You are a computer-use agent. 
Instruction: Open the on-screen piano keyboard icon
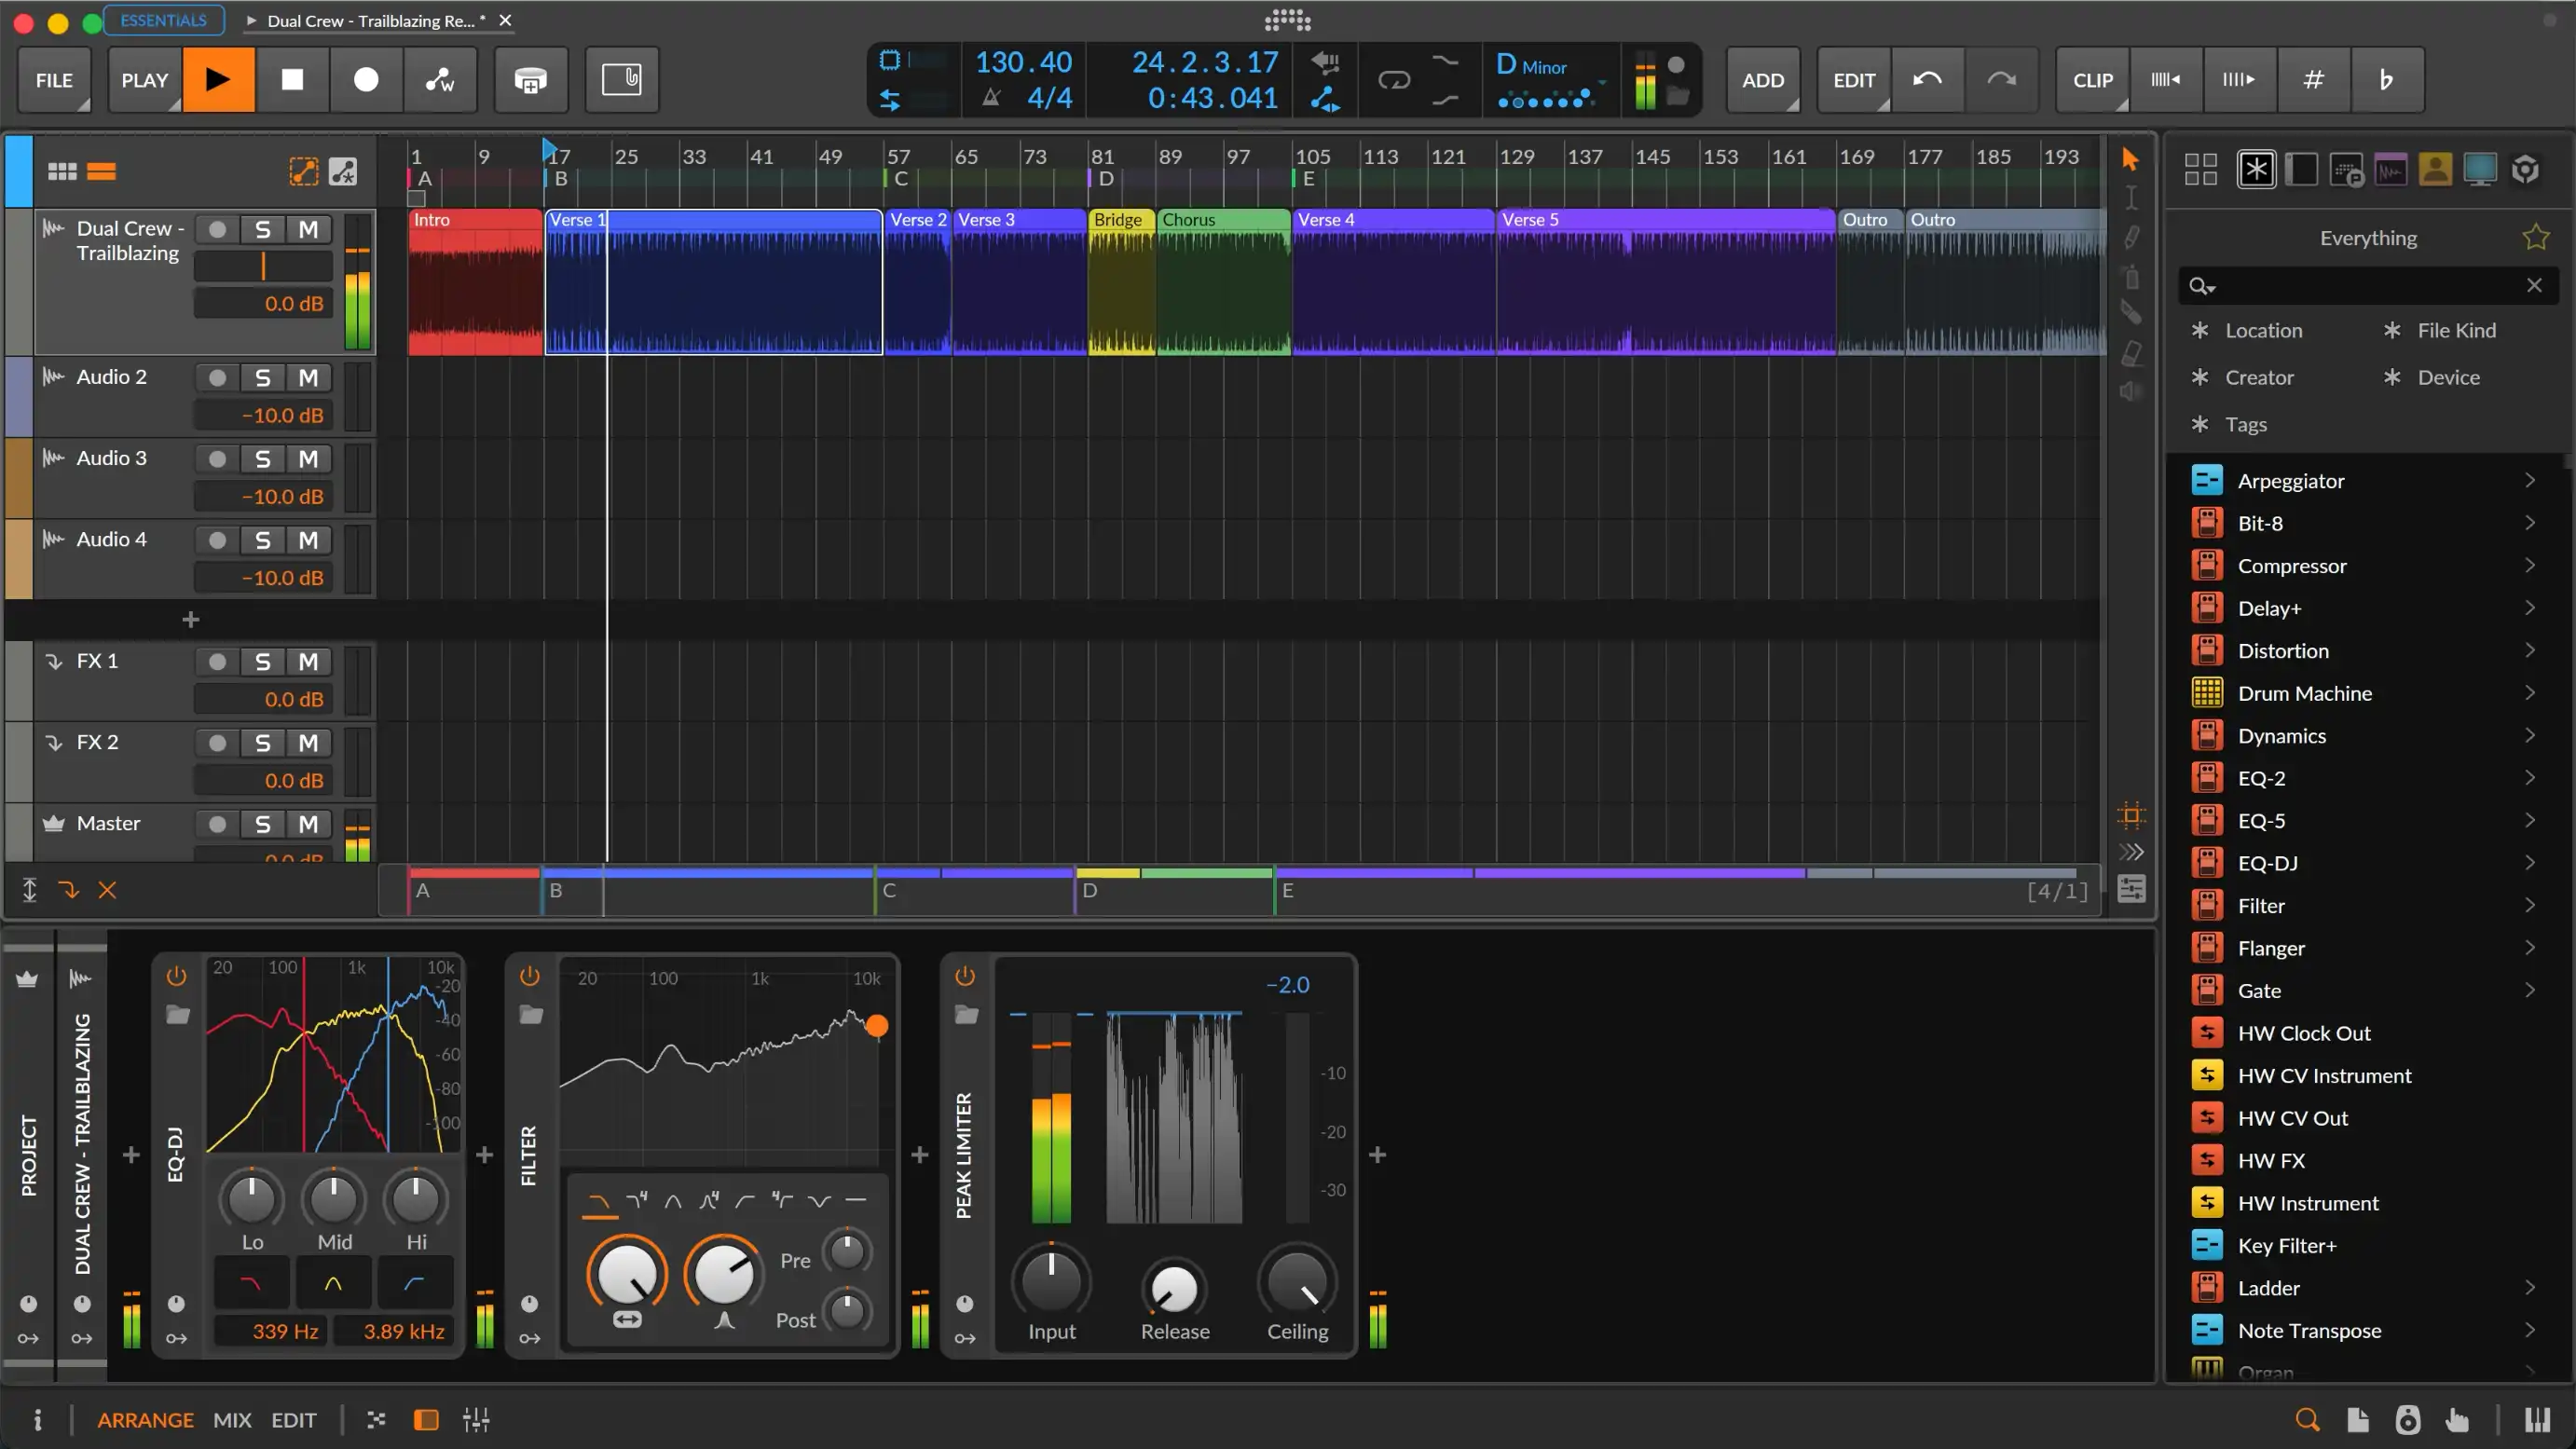(x=2537, y=1419)
